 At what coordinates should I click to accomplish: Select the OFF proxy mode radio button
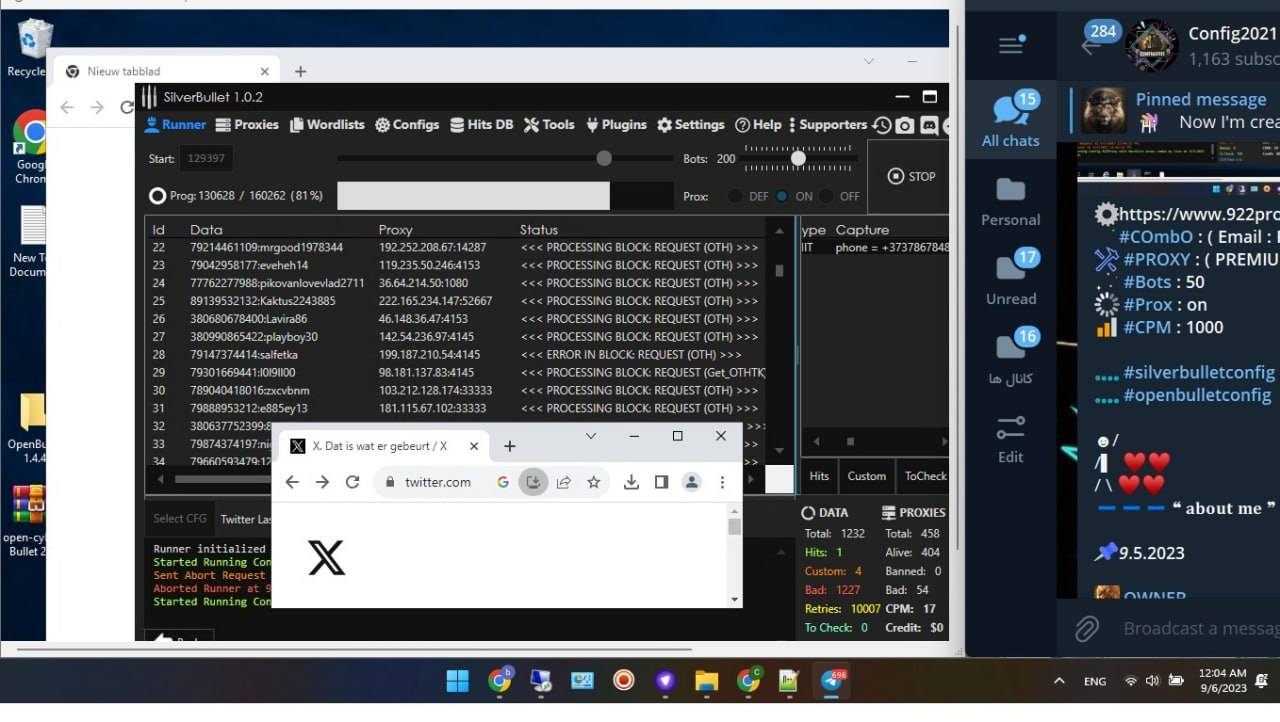coord(826,196)
